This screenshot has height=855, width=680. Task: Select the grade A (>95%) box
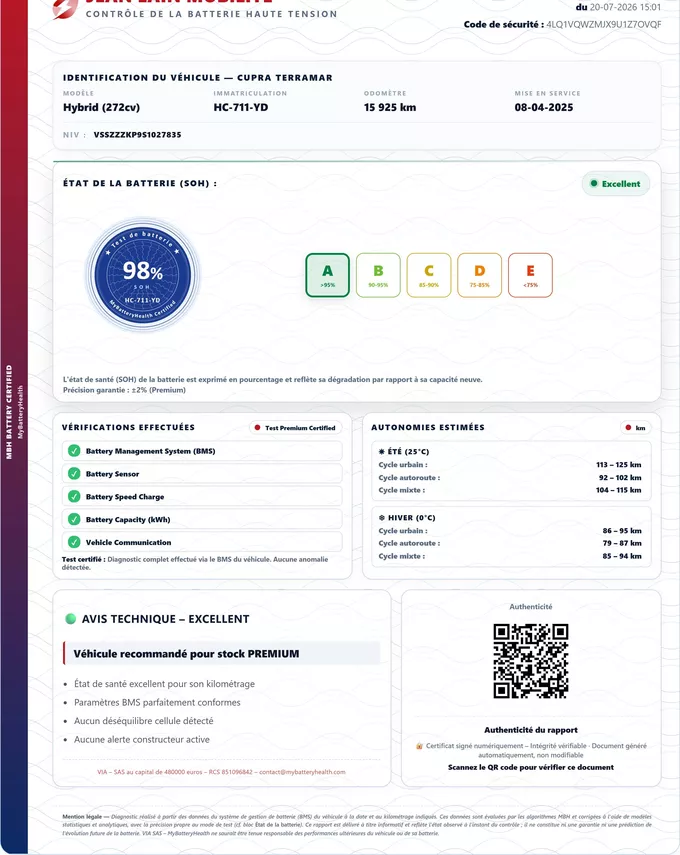click(x=328, y=275)
